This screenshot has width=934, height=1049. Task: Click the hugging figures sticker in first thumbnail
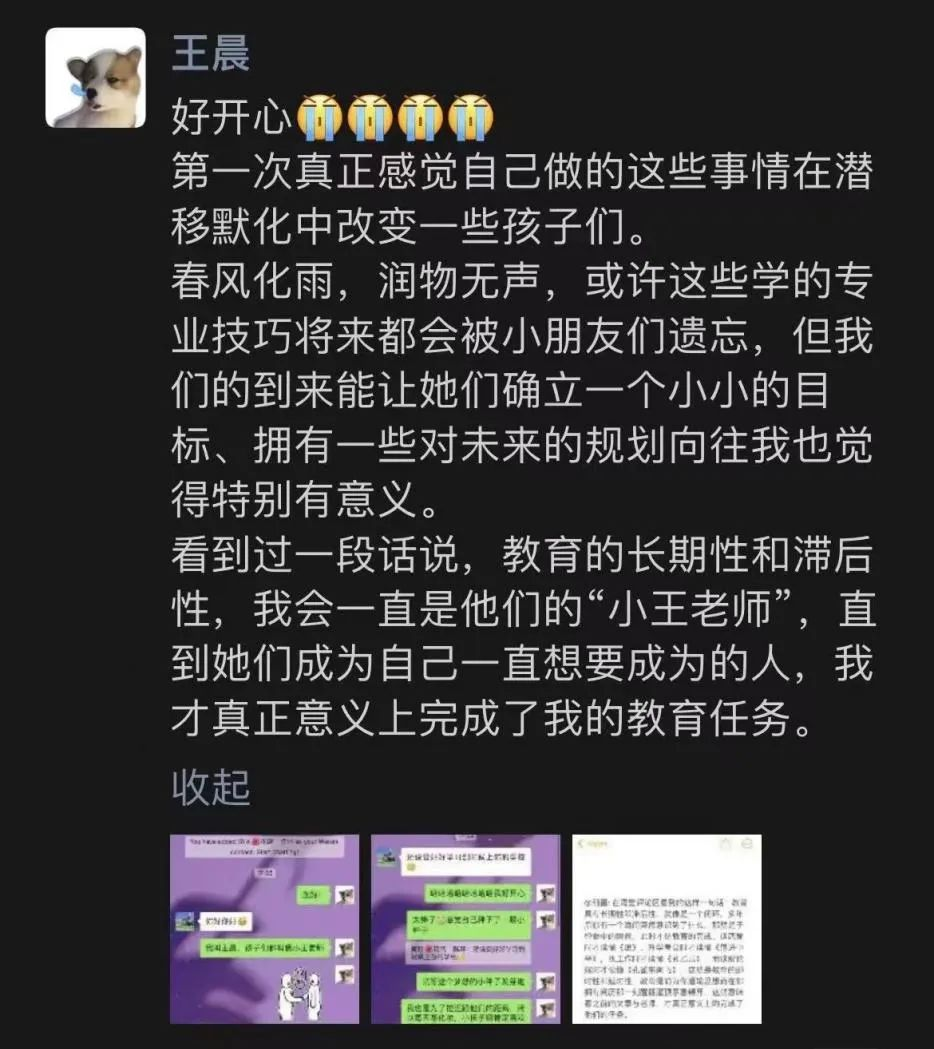click(301, 995)
